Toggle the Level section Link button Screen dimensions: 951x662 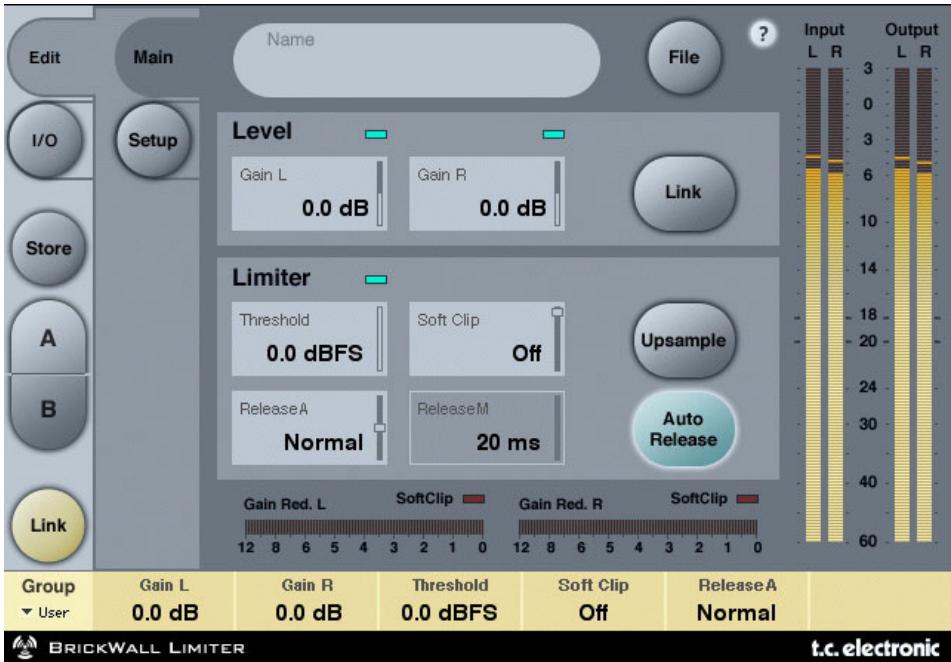pyautogui.click(x=684, y=192)
